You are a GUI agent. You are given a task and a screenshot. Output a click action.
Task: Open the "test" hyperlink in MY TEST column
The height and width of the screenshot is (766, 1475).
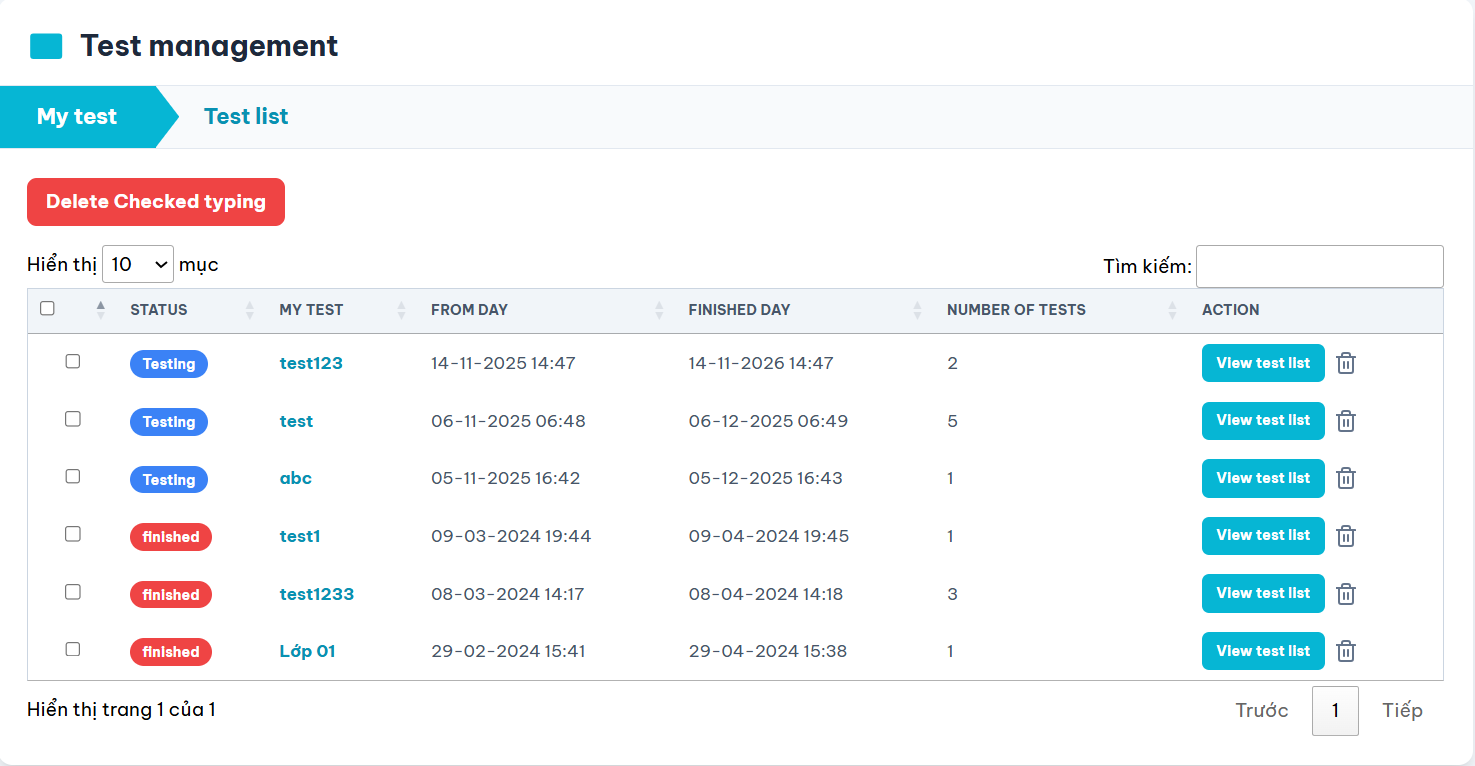click(296, 421)
